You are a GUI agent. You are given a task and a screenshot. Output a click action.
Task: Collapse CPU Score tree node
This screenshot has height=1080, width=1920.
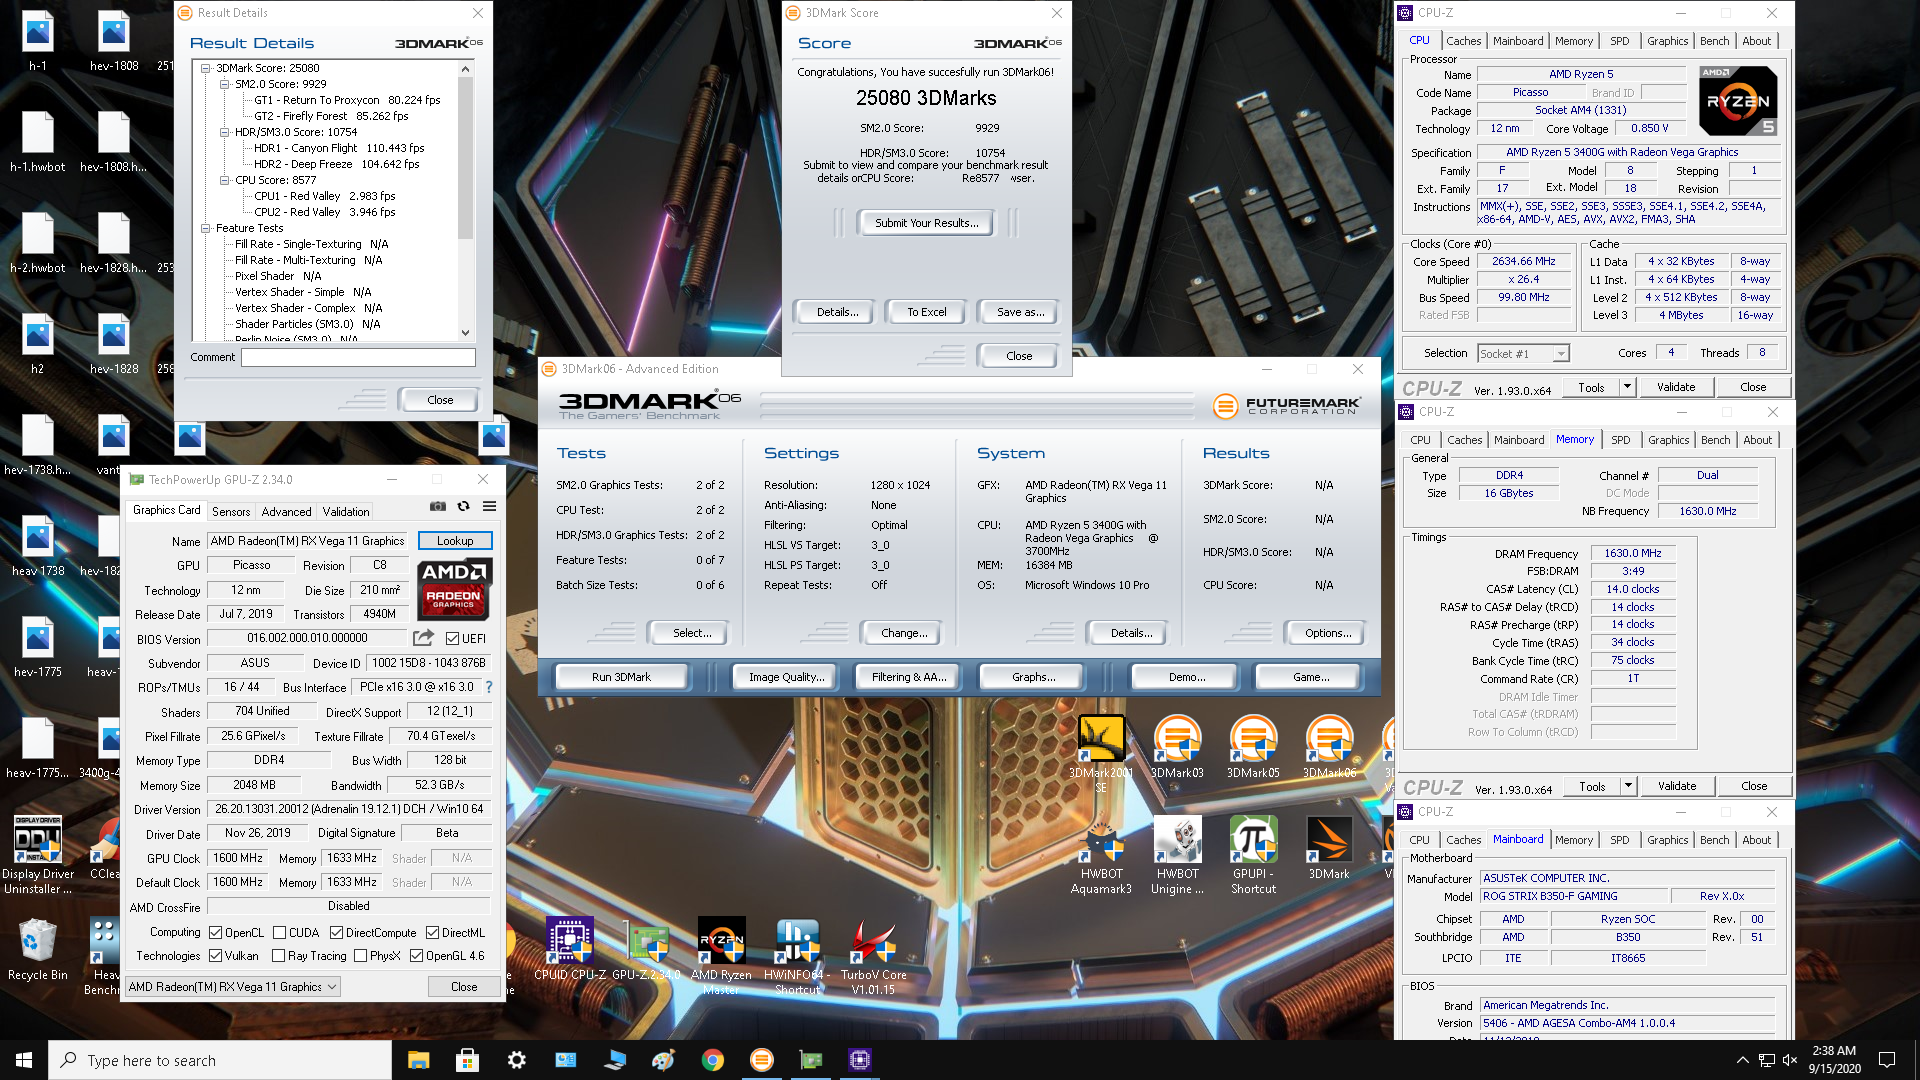pyautogui.click(x=224, y=180)
